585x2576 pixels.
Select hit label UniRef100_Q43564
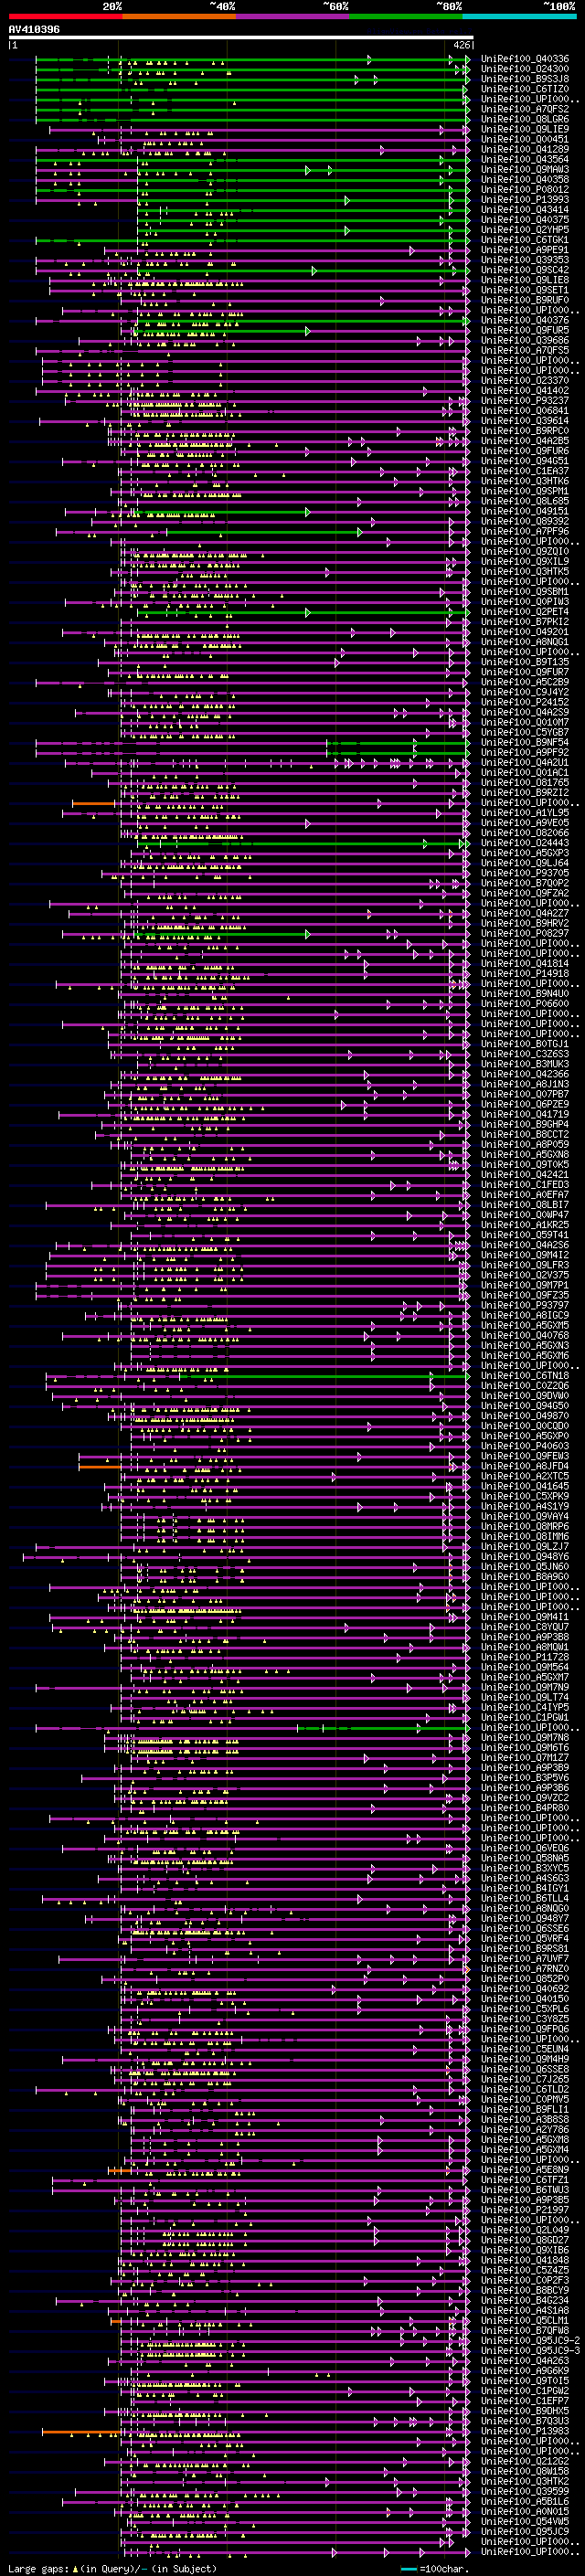[524, 160]
